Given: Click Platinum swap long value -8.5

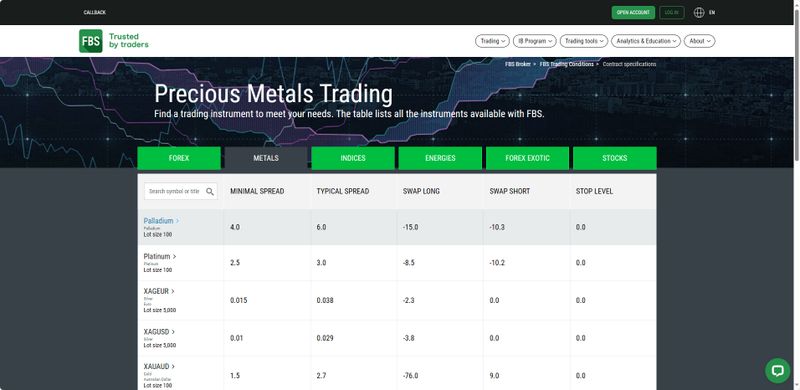Looking at the screenshot, I should click(409, 263).
